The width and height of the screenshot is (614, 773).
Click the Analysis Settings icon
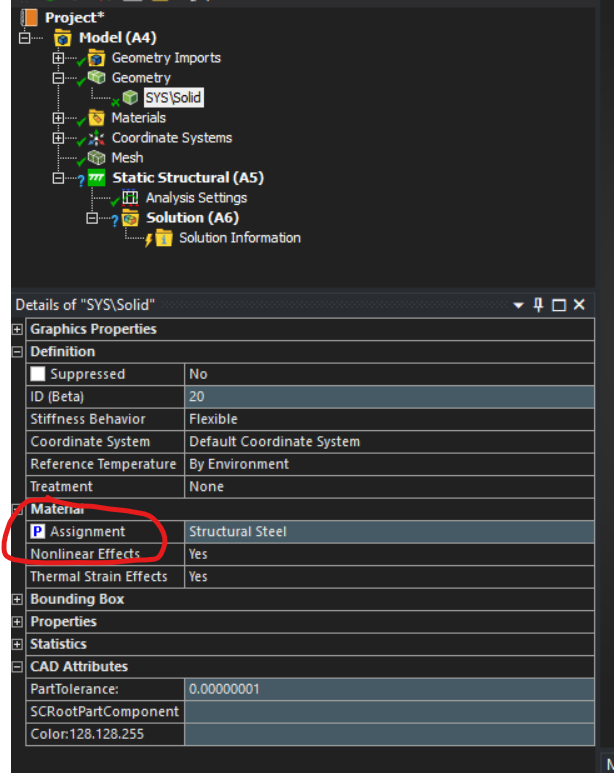point(130,198)
